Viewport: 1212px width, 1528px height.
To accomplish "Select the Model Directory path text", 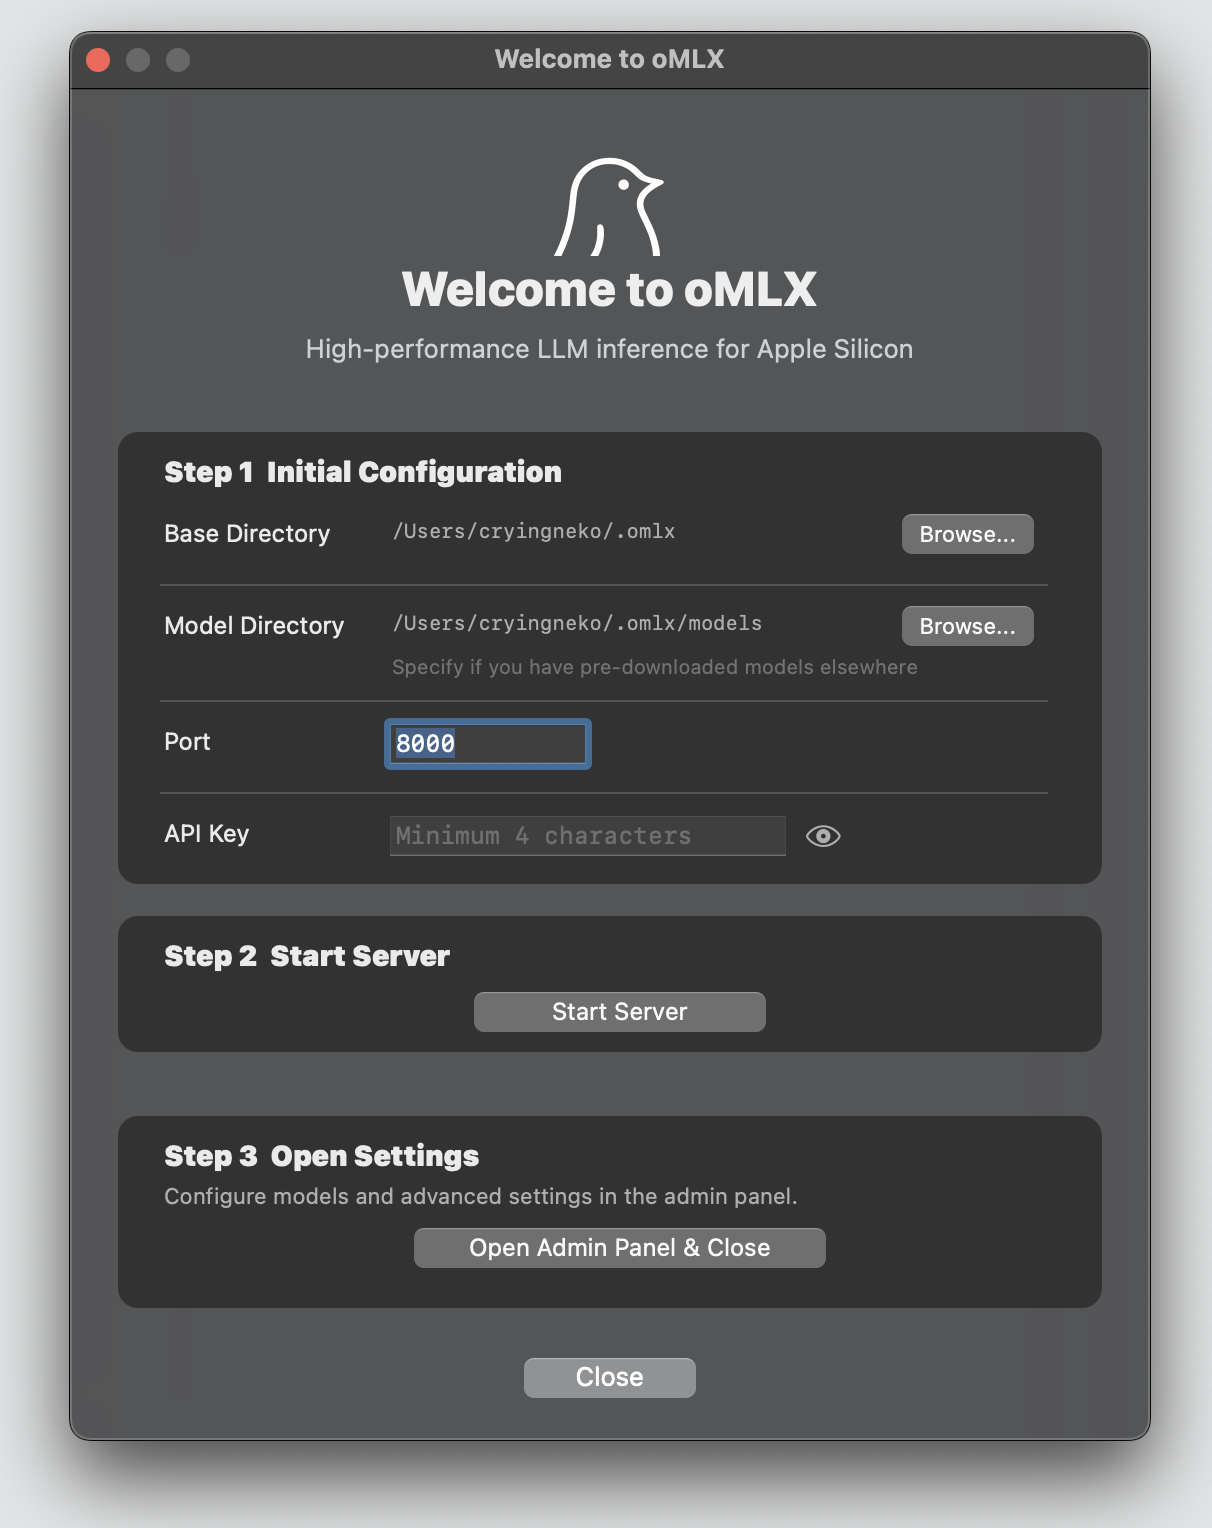I will click(577, 623).
